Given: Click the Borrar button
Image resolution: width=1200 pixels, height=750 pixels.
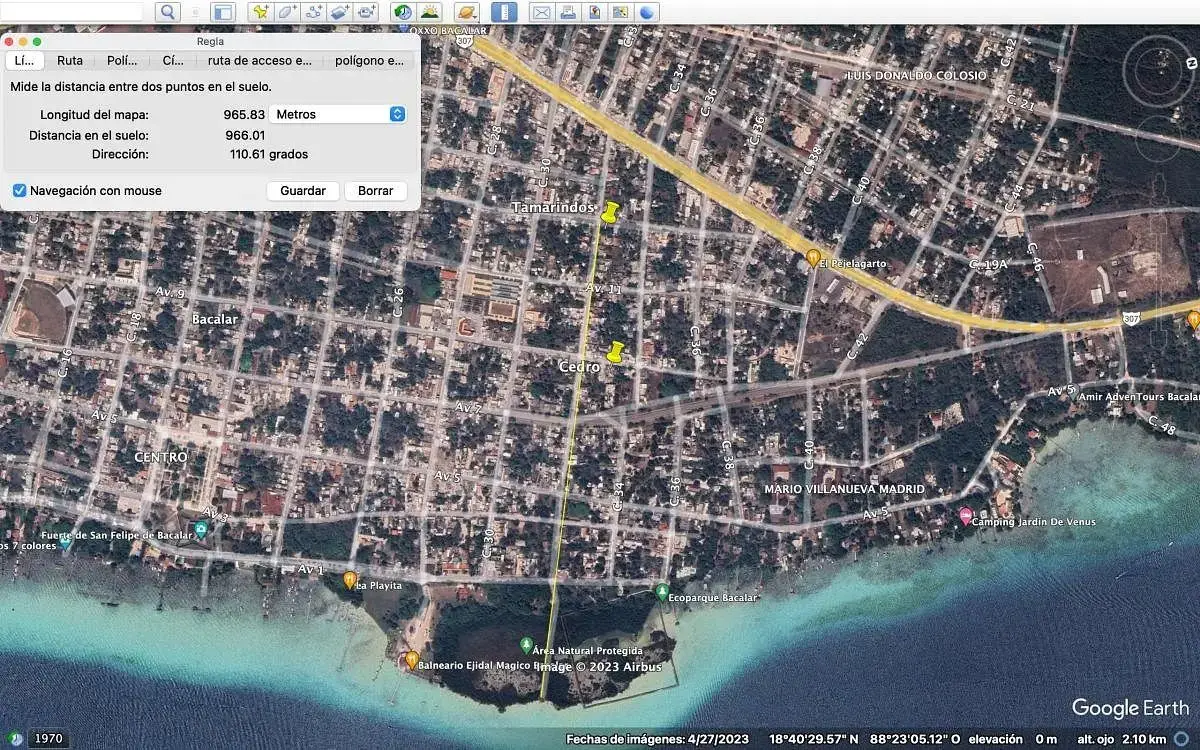Looking at the screenshot, I should tap(376, 190).
